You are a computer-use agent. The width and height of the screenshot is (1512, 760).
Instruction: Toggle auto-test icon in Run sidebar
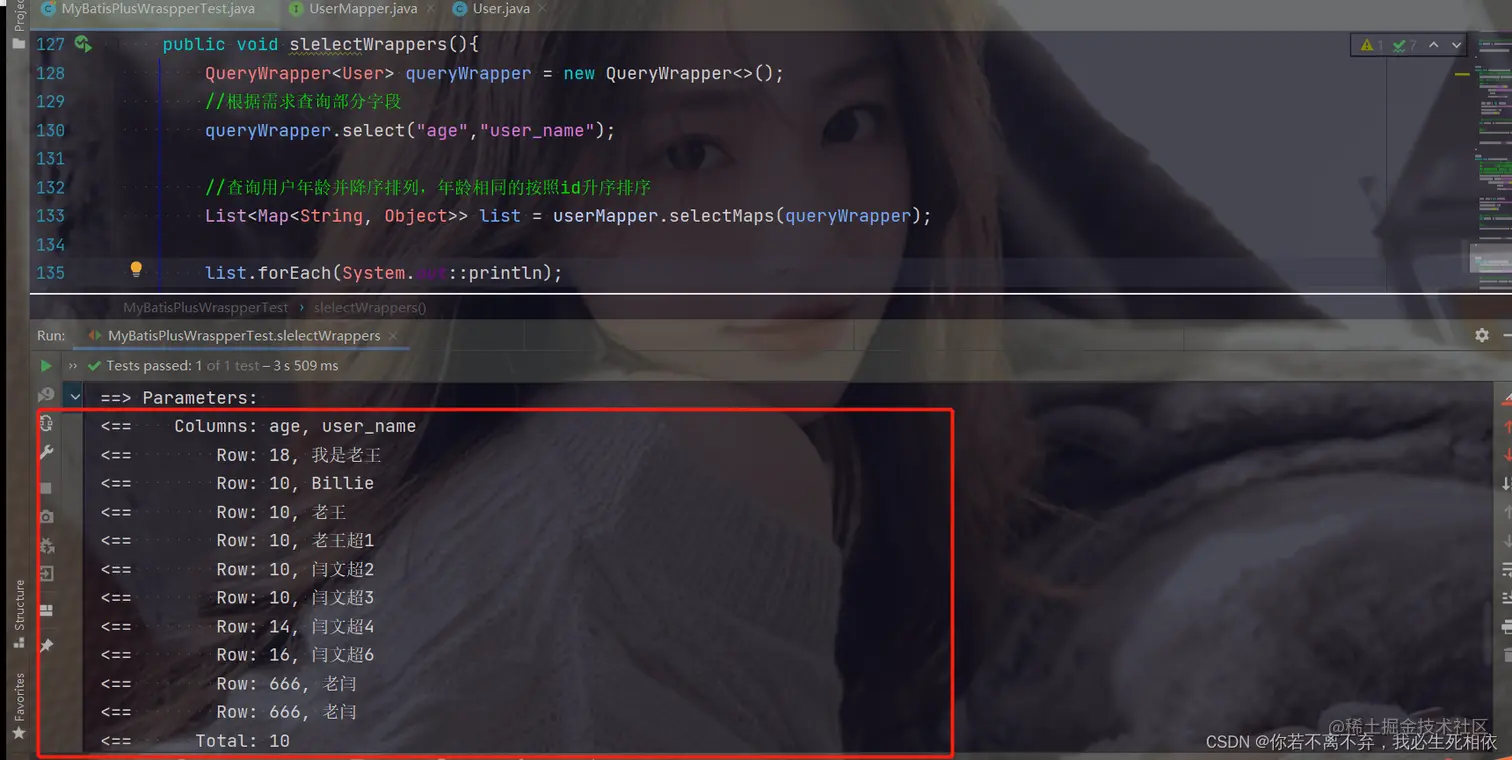pyautogui.click(x=46, y=424)
